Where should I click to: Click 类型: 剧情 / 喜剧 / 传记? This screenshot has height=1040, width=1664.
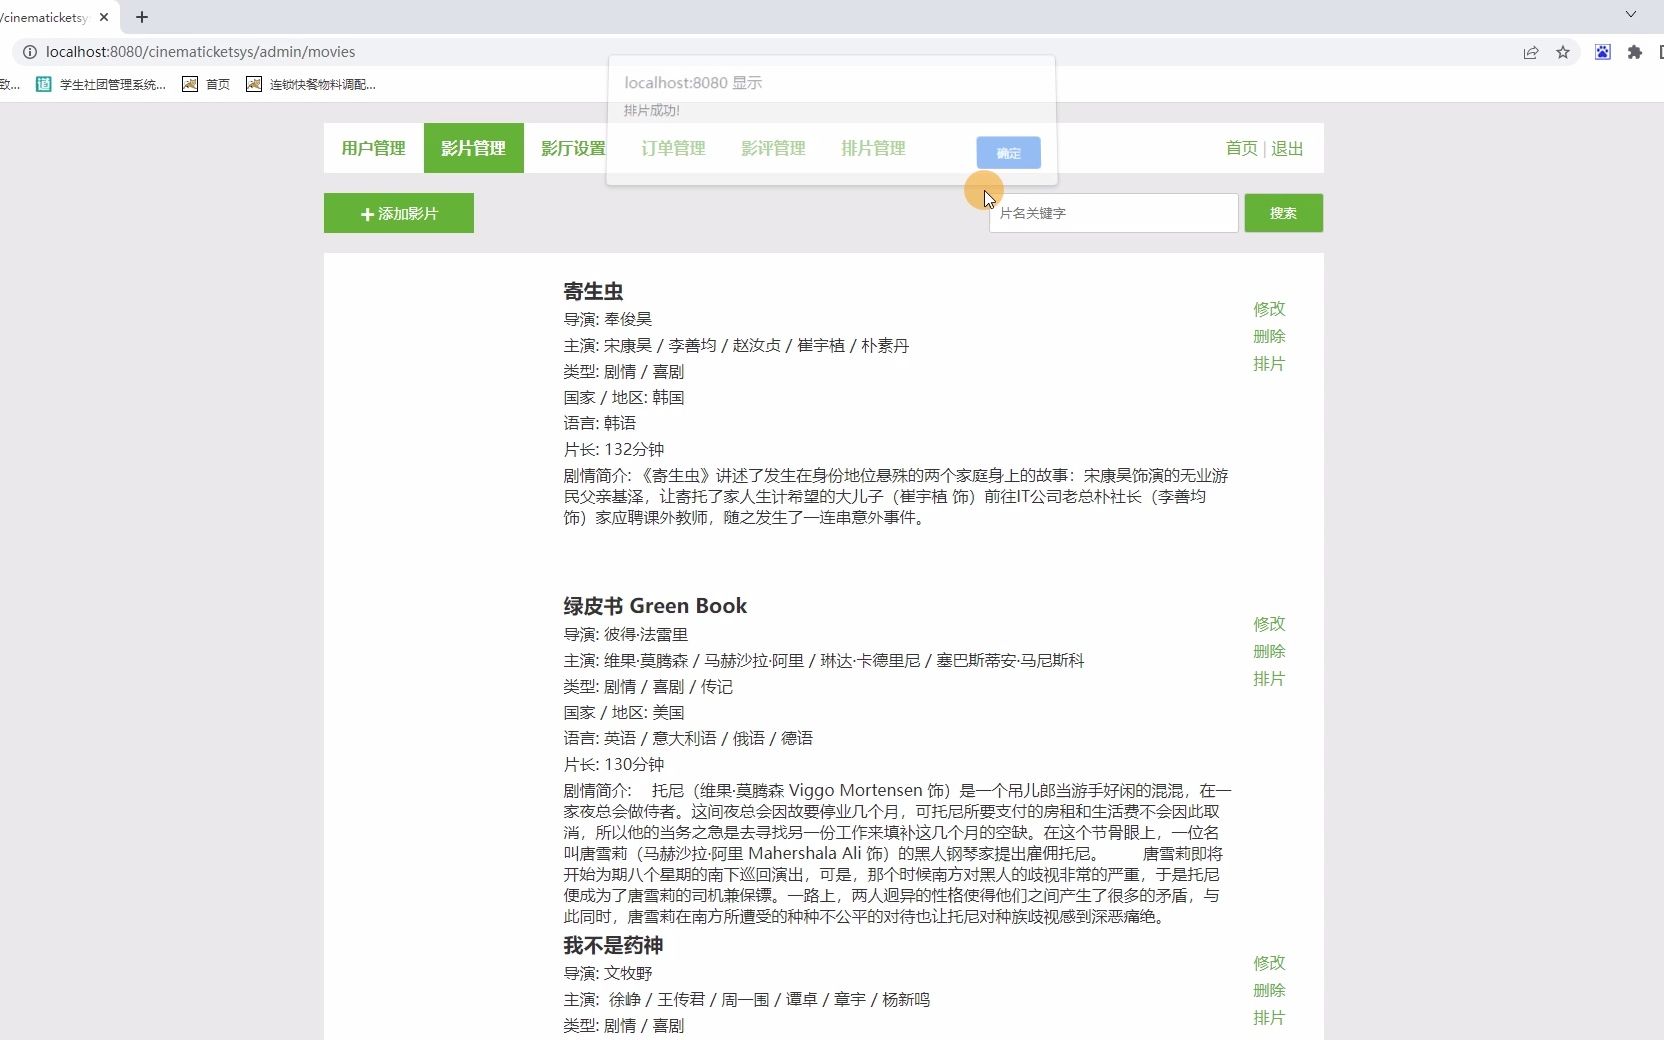(x=648, y=686)
